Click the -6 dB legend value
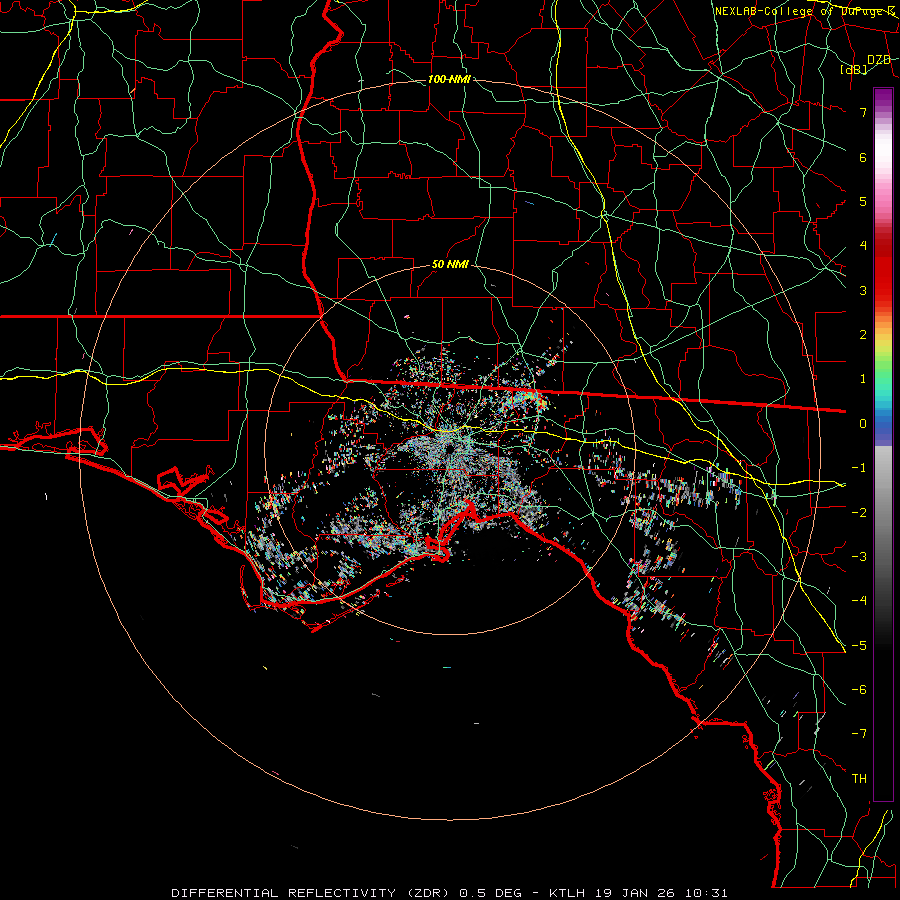 [859, 689]
